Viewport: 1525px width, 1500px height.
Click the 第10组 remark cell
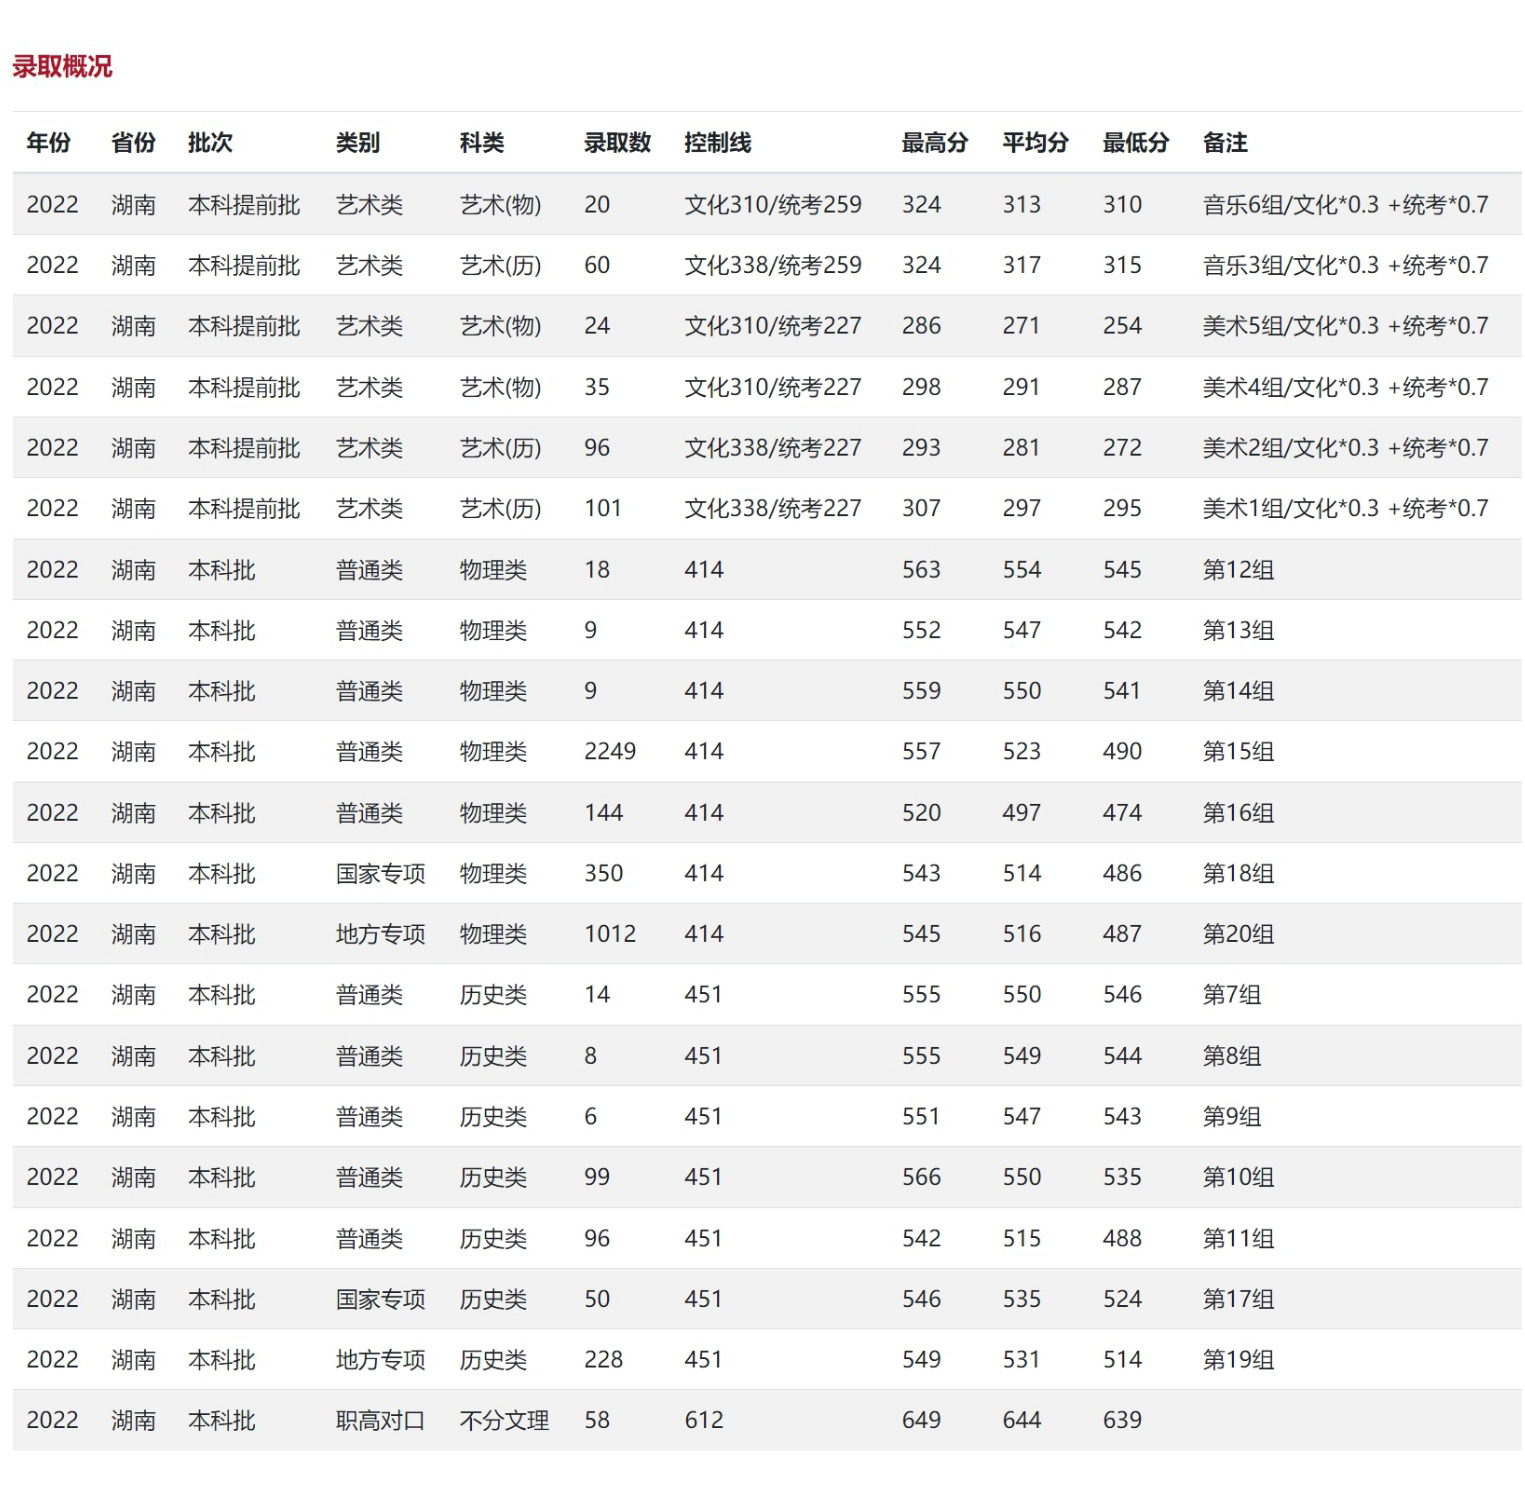1238,1177
